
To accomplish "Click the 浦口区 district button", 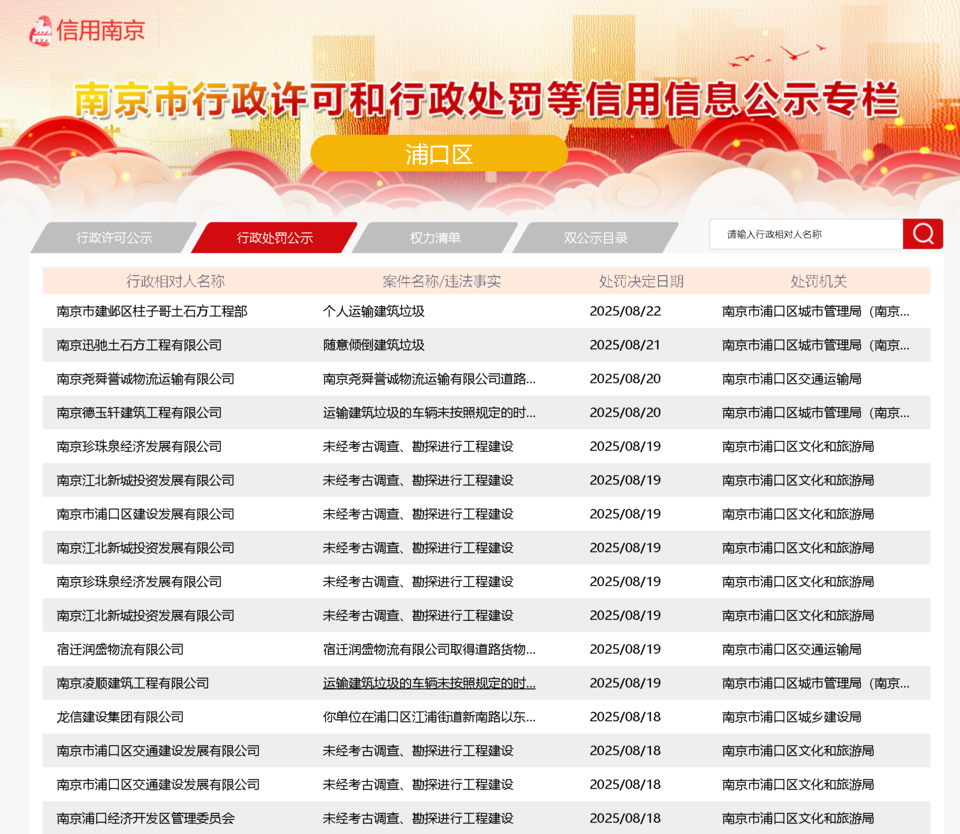I will [x=439, y=154].
